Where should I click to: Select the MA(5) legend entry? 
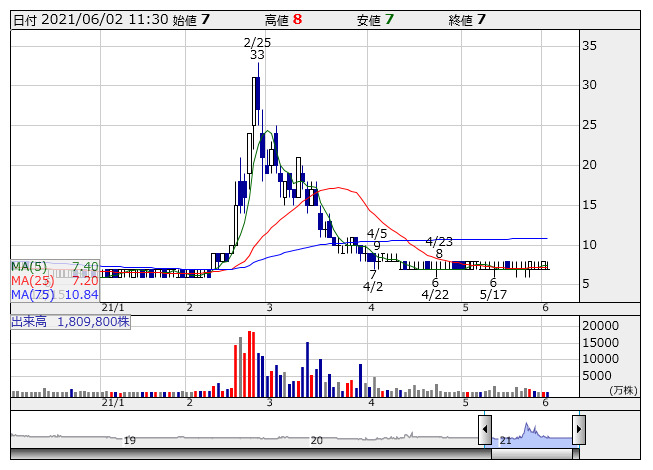[x=55, y=266]
